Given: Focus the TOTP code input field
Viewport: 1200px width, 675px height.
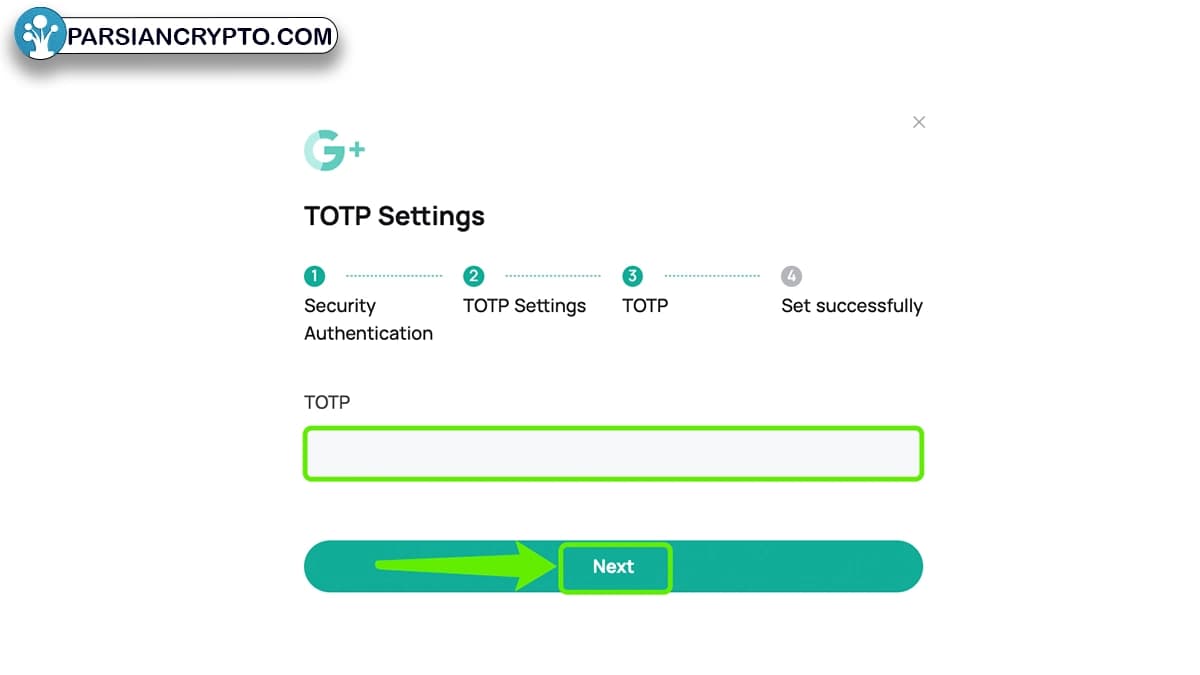Looking at the screenshot, I should [x=612, y=454].
